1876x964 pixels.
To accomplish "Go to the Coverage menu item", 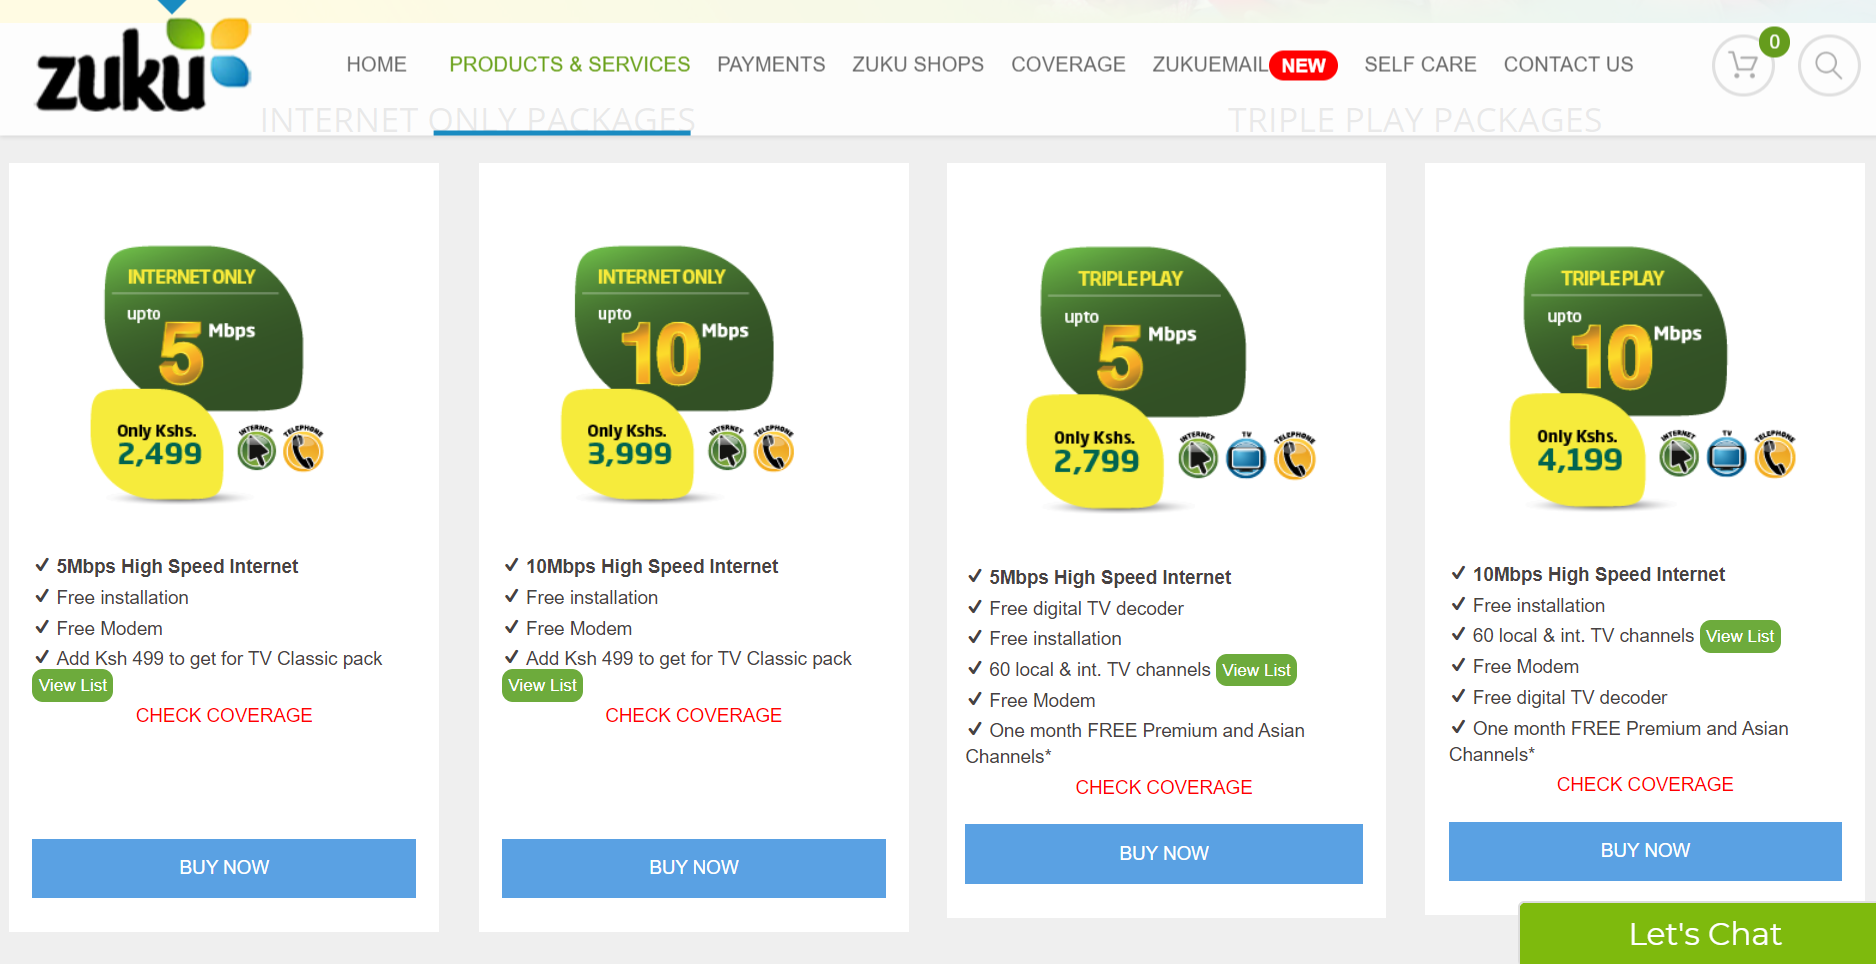I will tap(1068, 65).
